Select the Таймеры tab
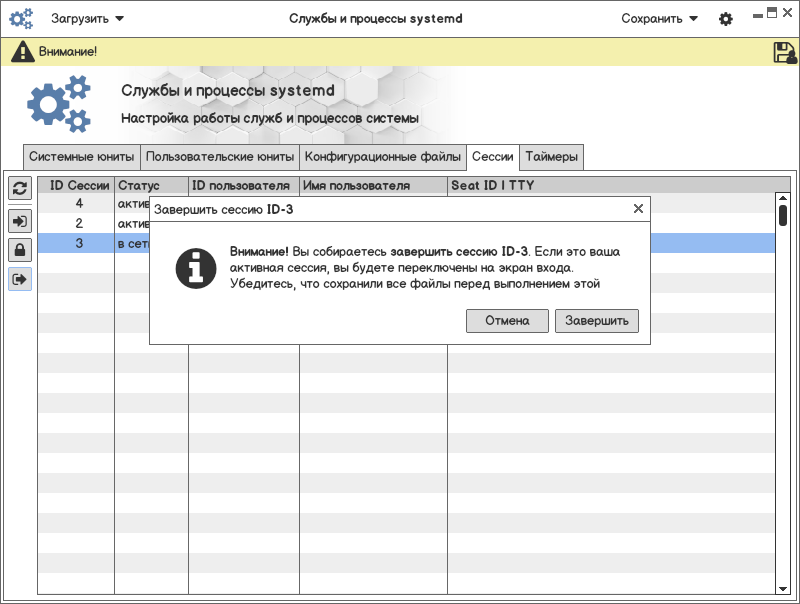The image size is (800, 604). 551,157
